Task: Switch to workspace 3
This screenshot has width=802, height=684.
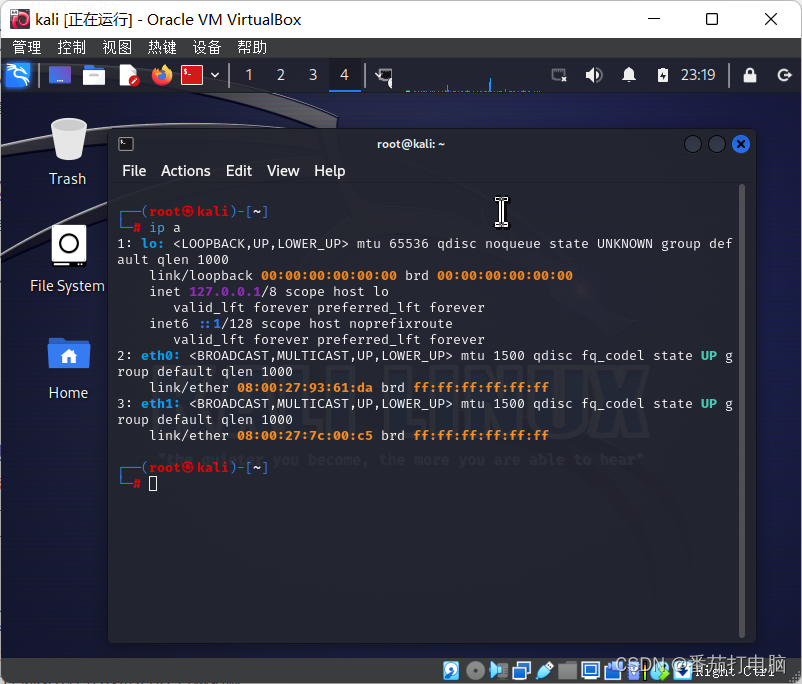Action: (313, 75)
